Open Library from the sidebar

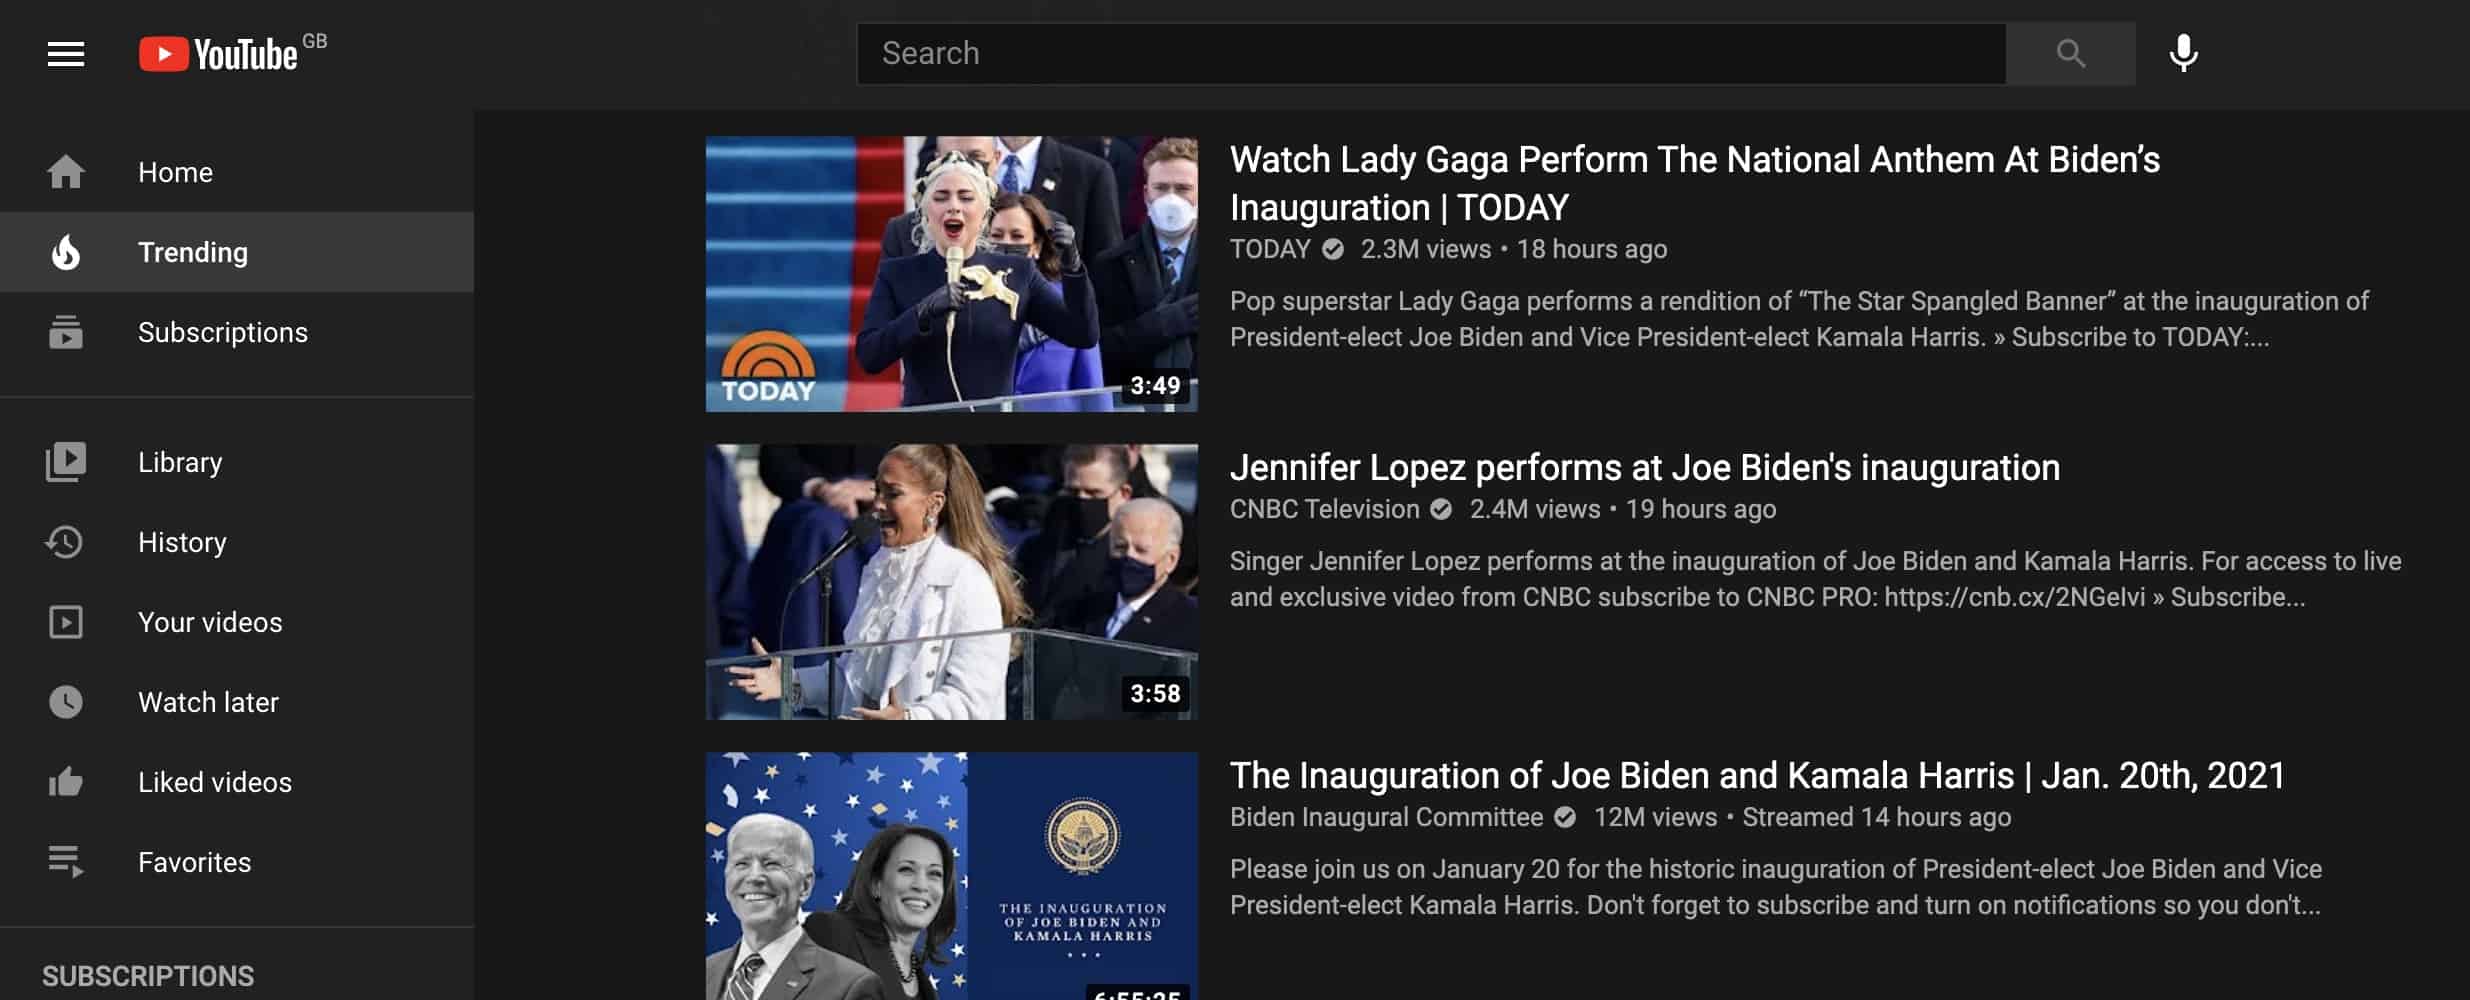point(237,462)
